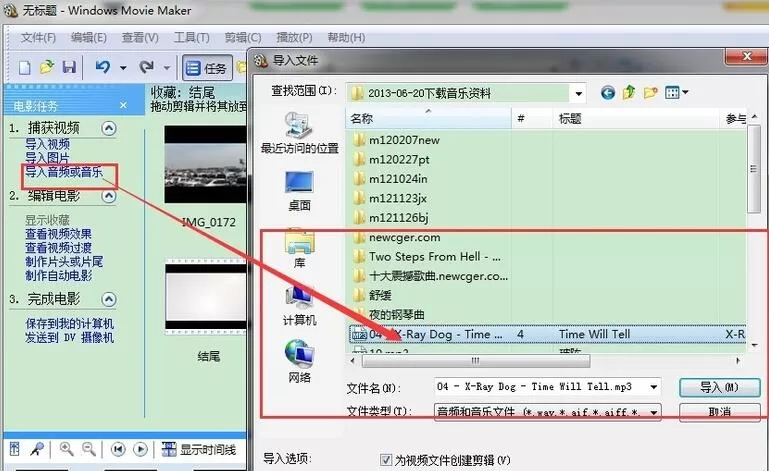769x471 pixels.
Task: Click 制作自动电影 link
Action: click(x=58, y=275)
